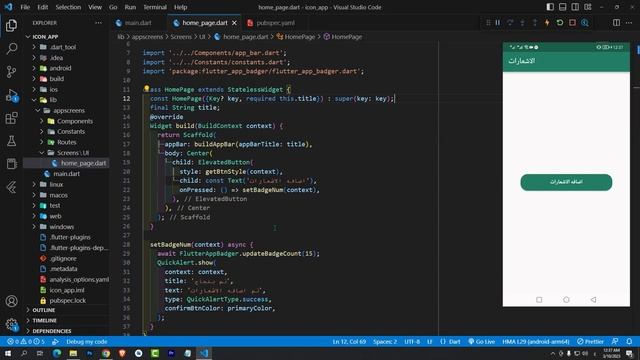Click Ln 12, Col 69 position indicator

pos(349,341)
